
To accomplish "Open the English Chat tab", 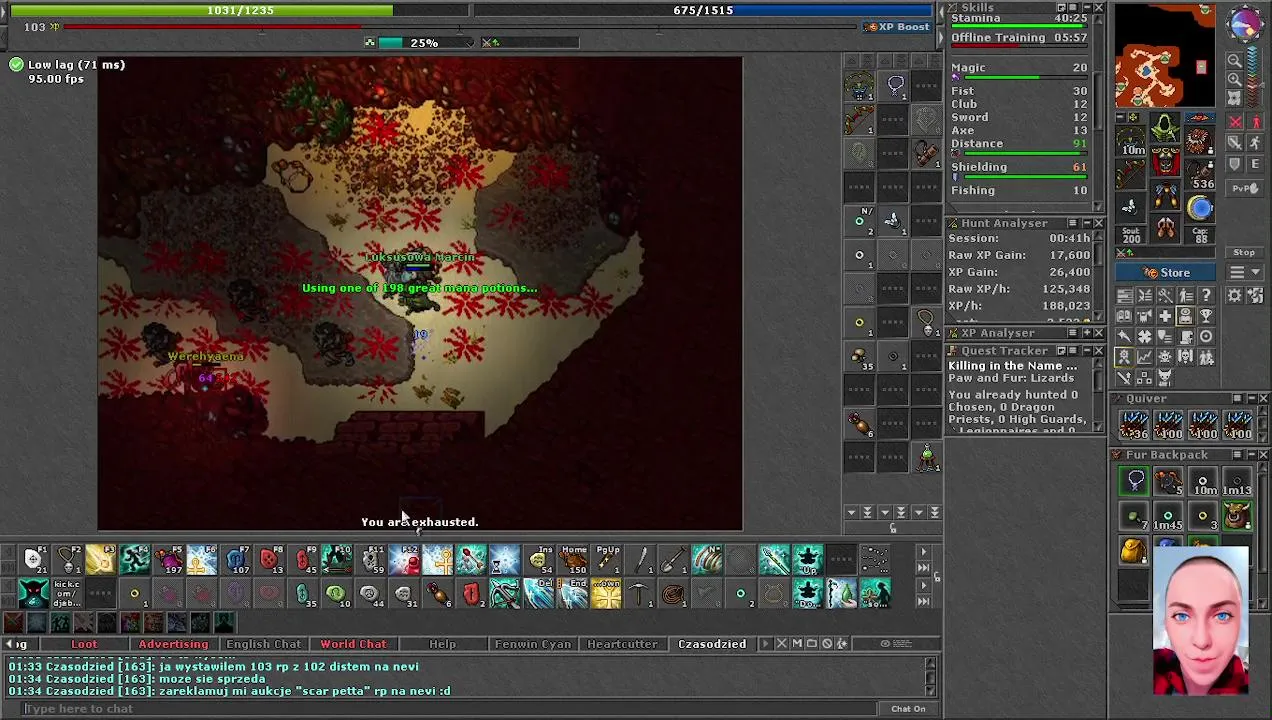I will pos(263,644).
